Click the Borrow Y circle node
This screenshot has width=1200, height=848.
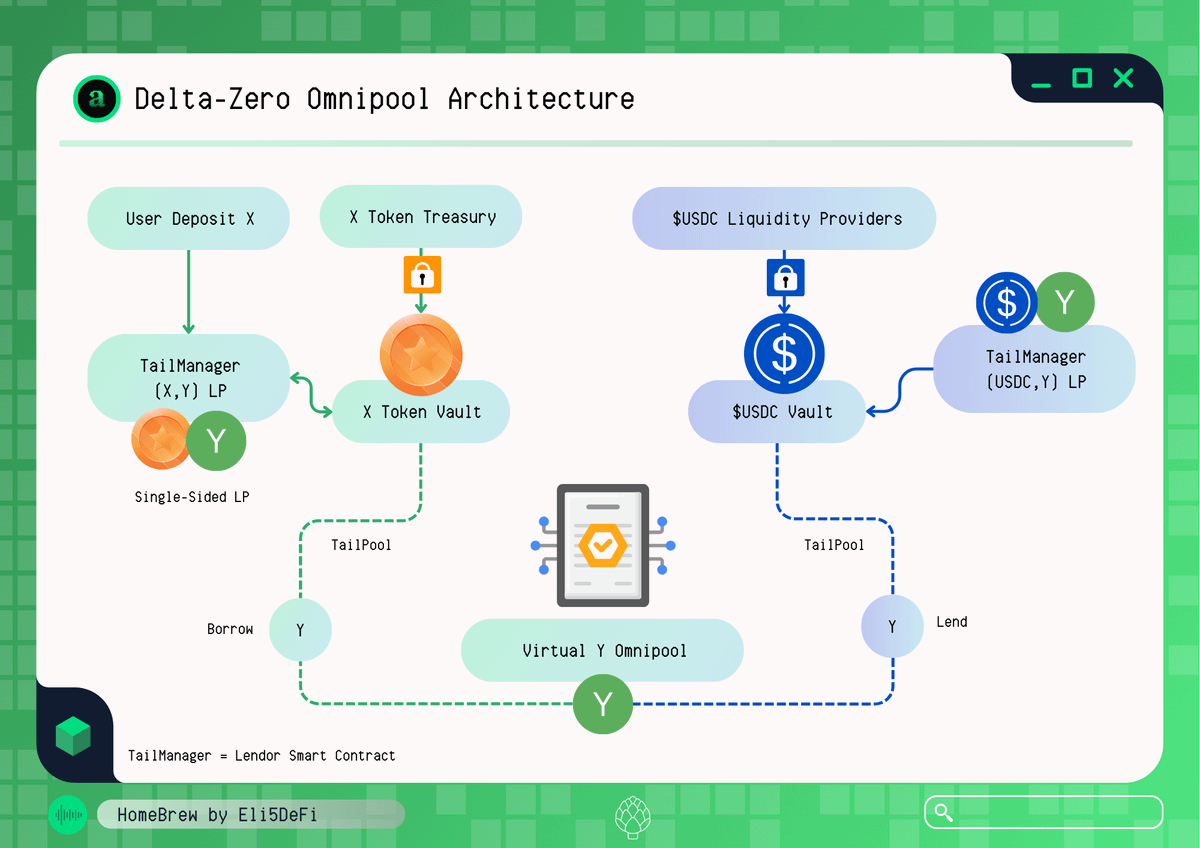pyautogui.click(x=300, y=630)
